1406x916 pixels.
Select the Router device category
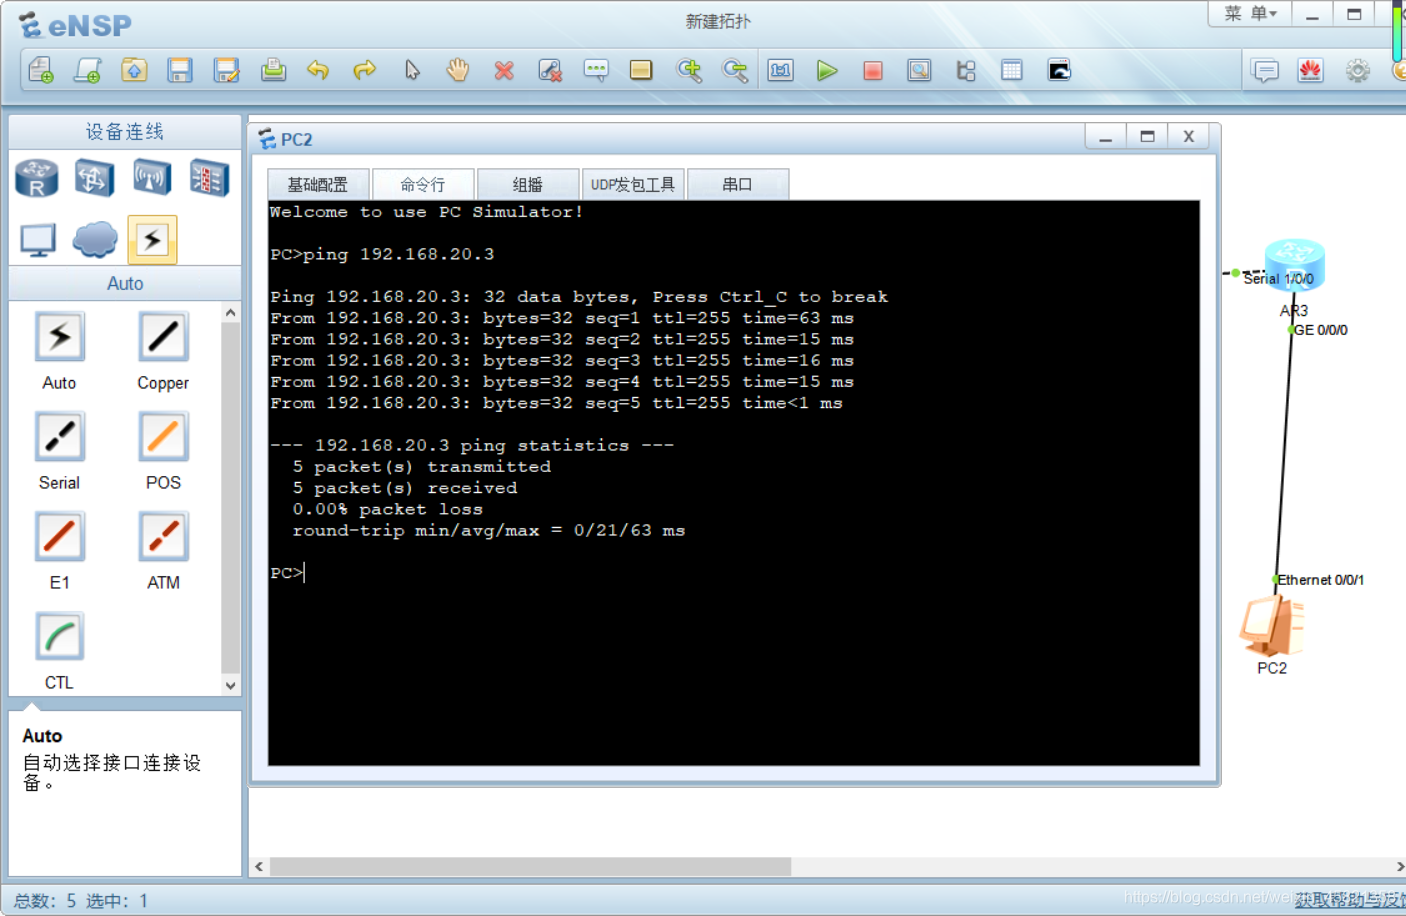[37, 178]
